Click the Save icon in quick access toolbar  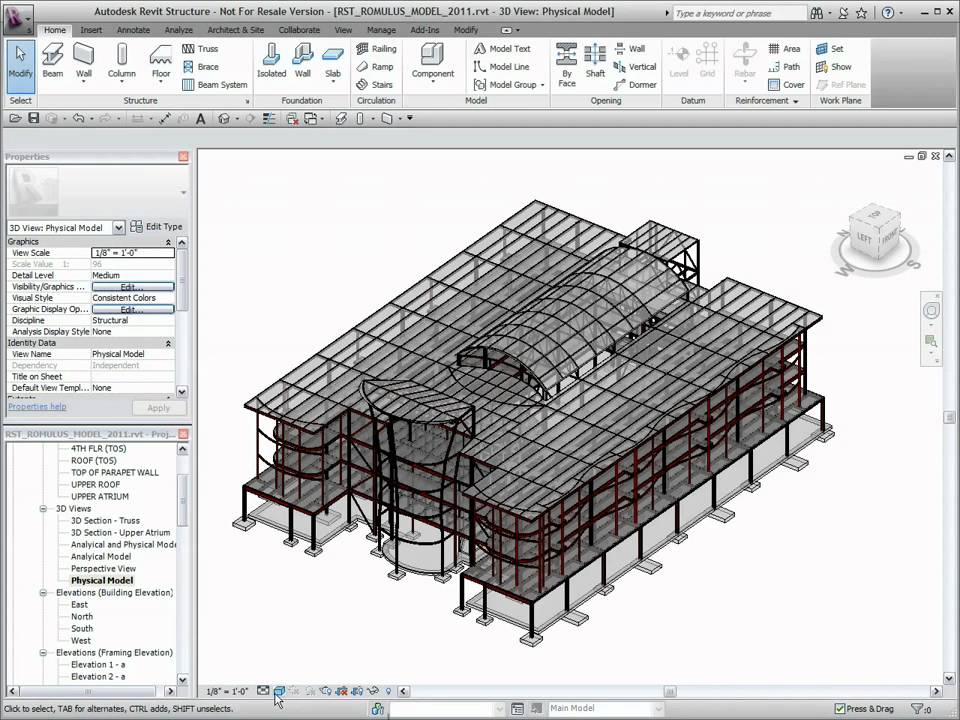tap(34, 118)
